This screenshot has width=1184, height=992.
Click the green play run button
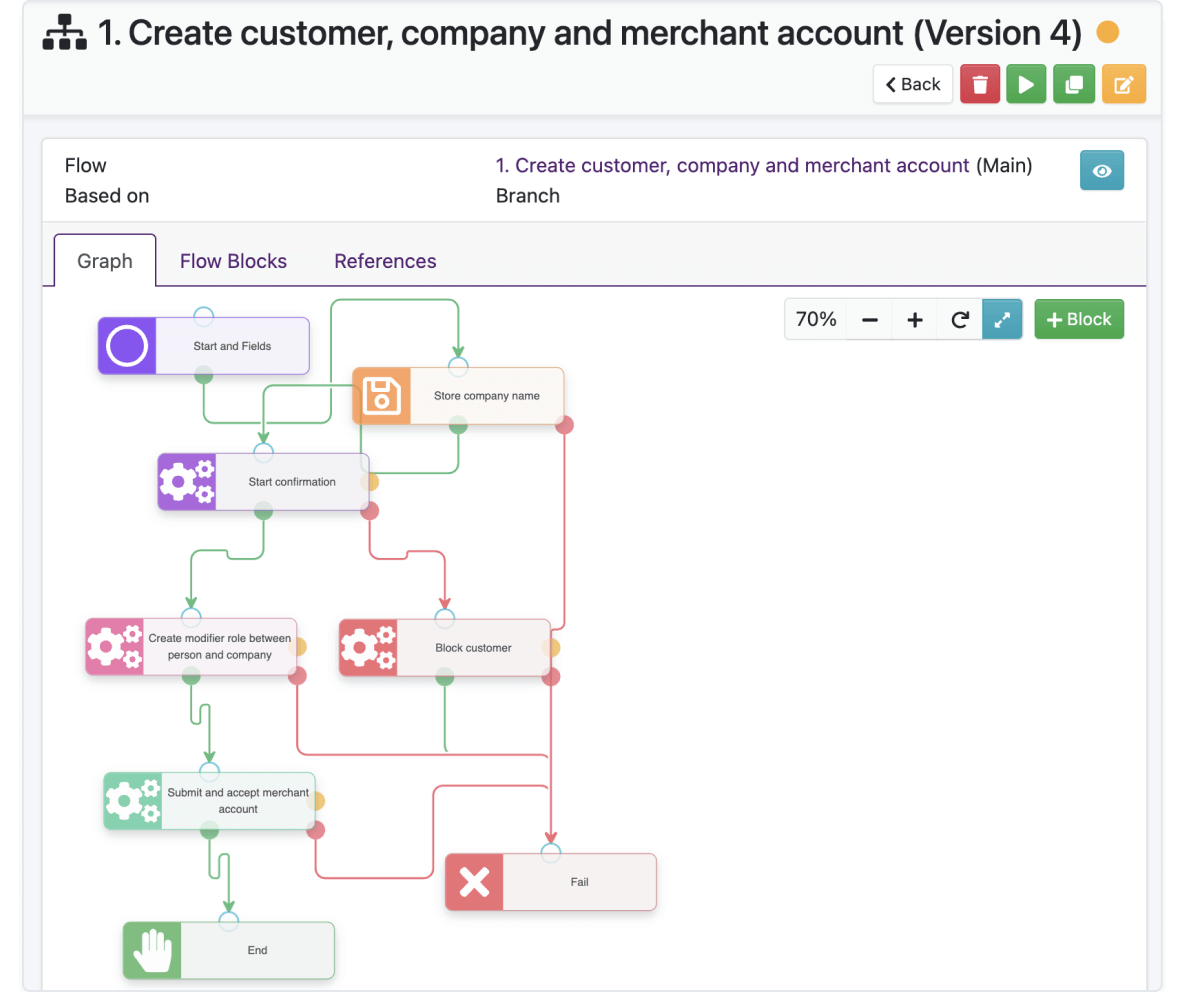pos(1025,84)
